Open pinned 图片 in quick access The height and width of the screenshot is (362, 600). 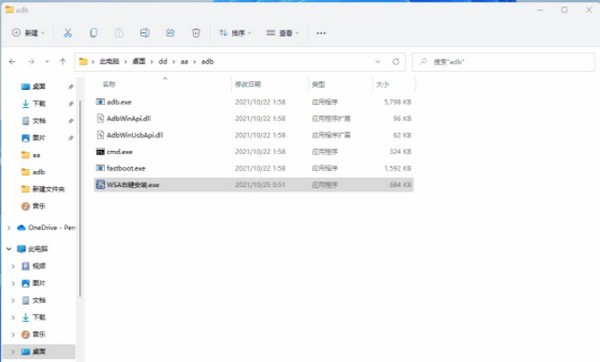click(39, 138)
